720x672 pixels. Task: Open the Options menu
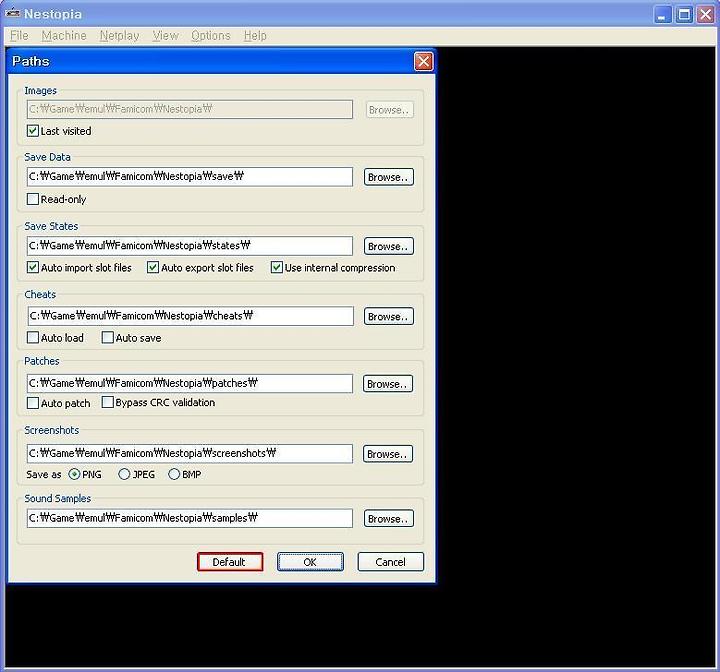tap(211, 35)
